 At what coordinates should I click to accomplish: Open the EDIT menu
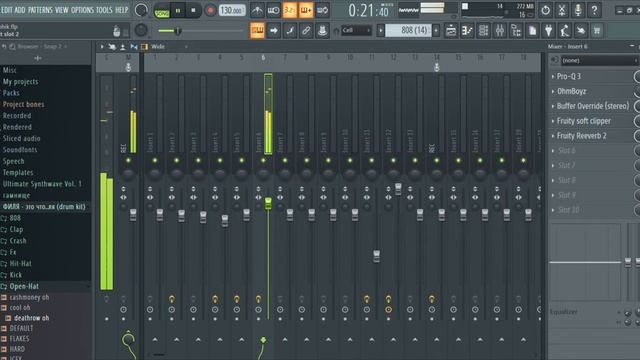pyautogui.click(x=7, y=10)
